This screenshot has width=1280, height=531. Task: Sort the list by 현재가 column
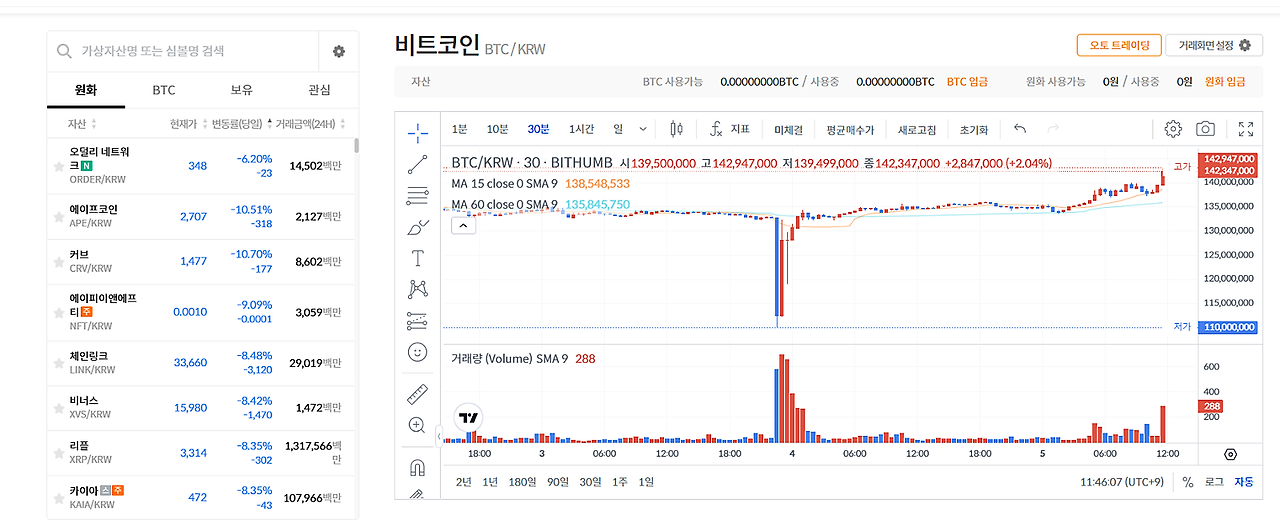coord(188,124)
